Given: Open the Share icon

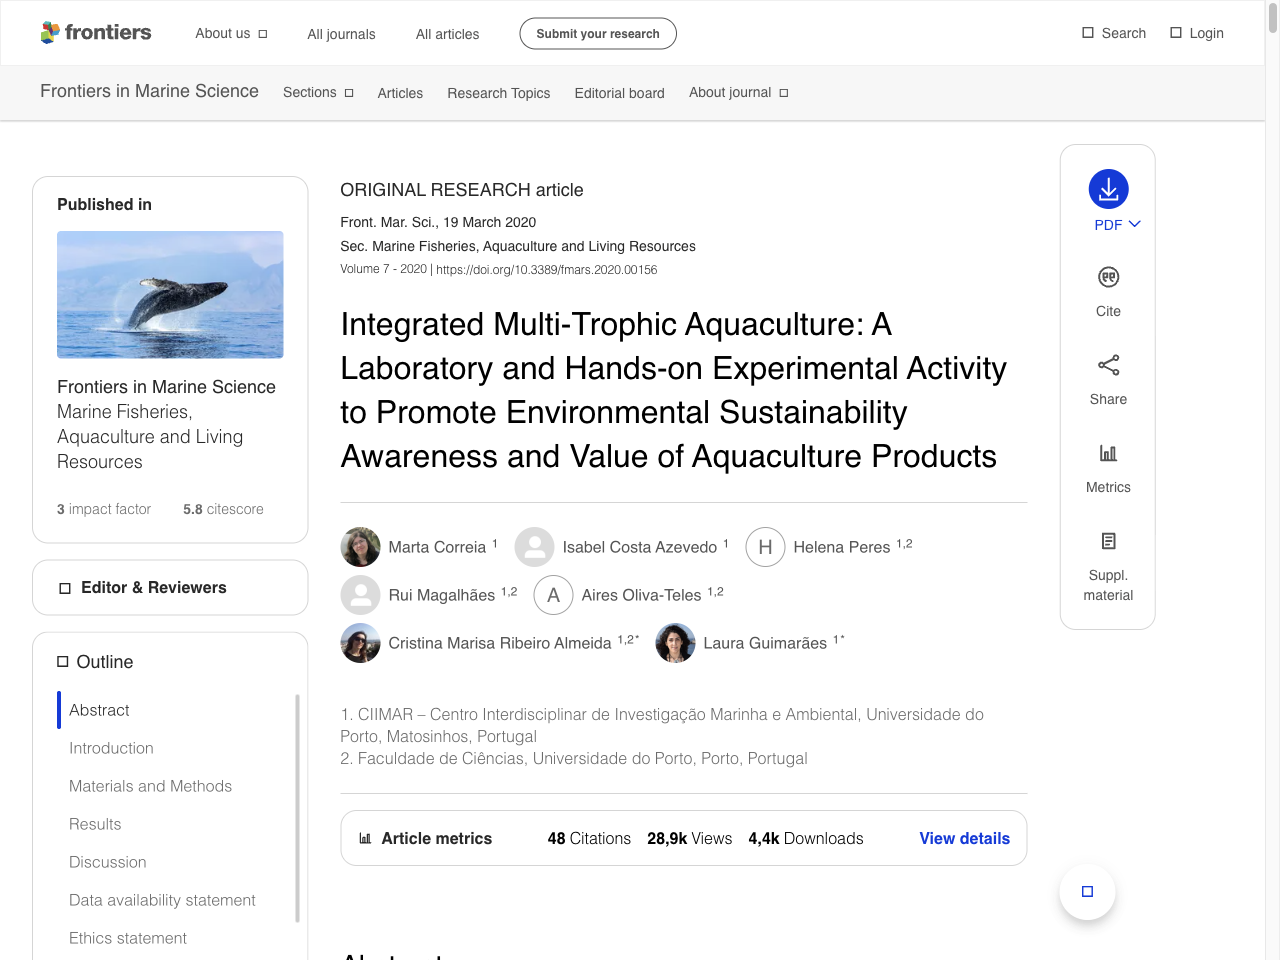Looking at the screenshot, I should point(1108,365).
